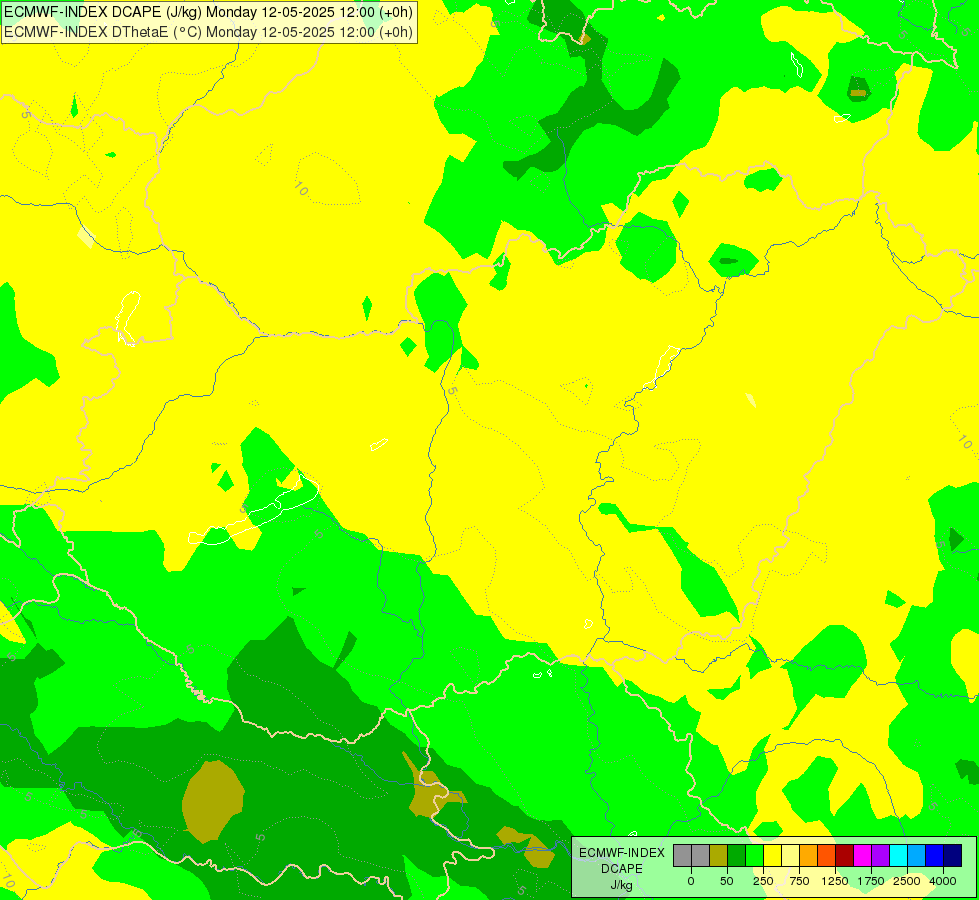
Task: Click the legend tick value '250'
Action: tap(763, 881)
